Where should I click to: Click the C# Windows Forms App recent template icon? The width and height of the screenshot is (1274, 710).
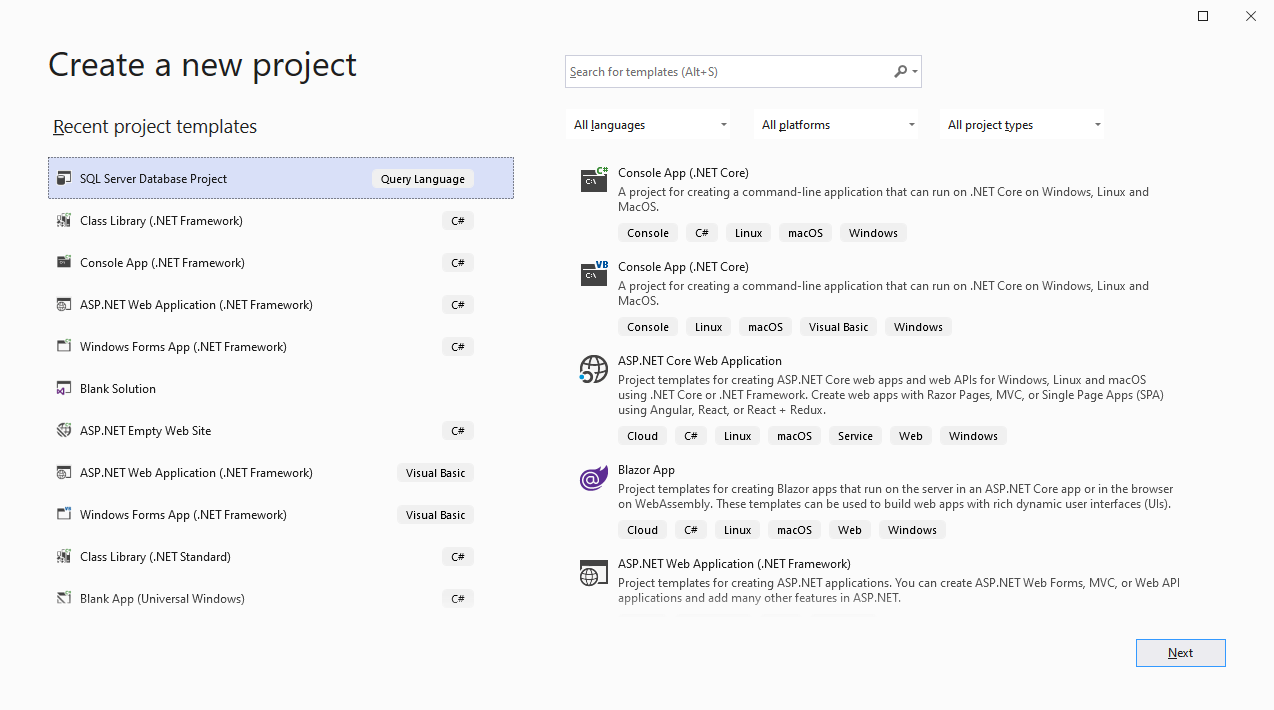click(64, 347)
